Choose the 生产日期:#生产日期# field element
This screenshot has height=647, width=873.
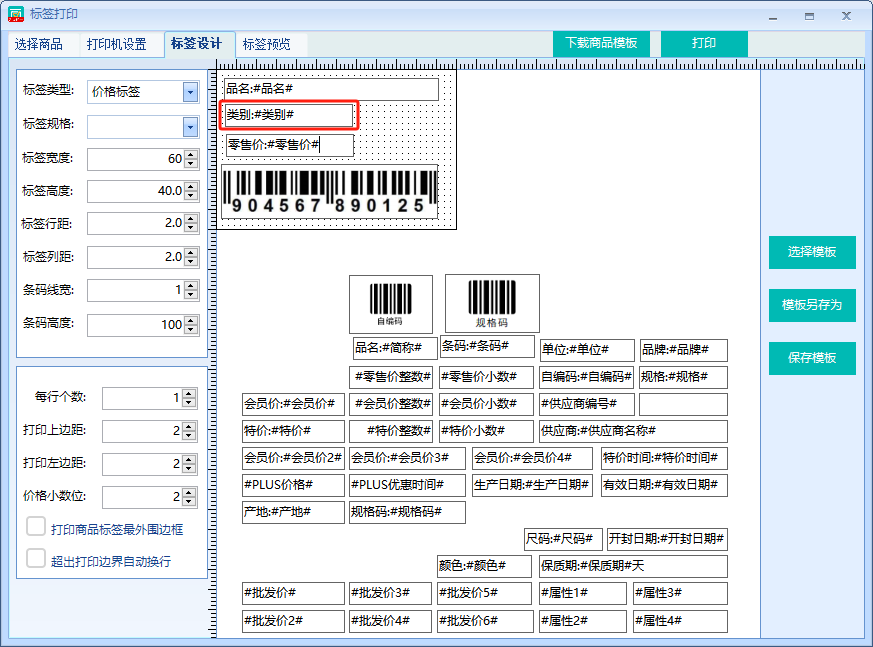click(532, 486)
